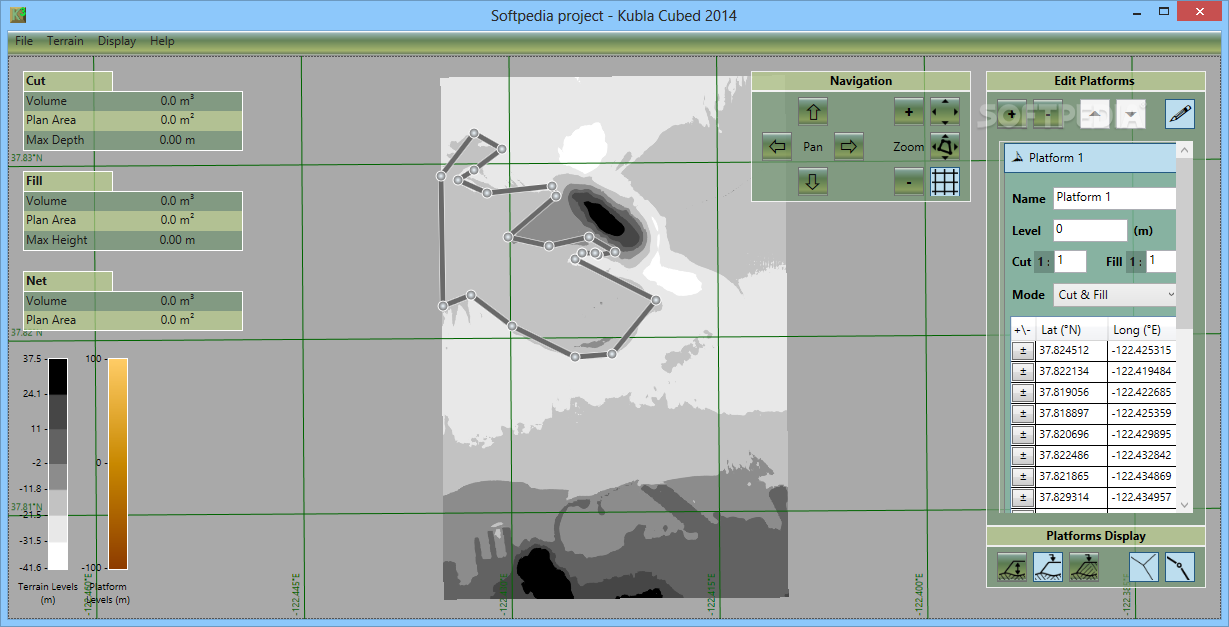Click the Fill slope ratio input field
This screenshot has height=627, width=1229.
point(1161,261)
